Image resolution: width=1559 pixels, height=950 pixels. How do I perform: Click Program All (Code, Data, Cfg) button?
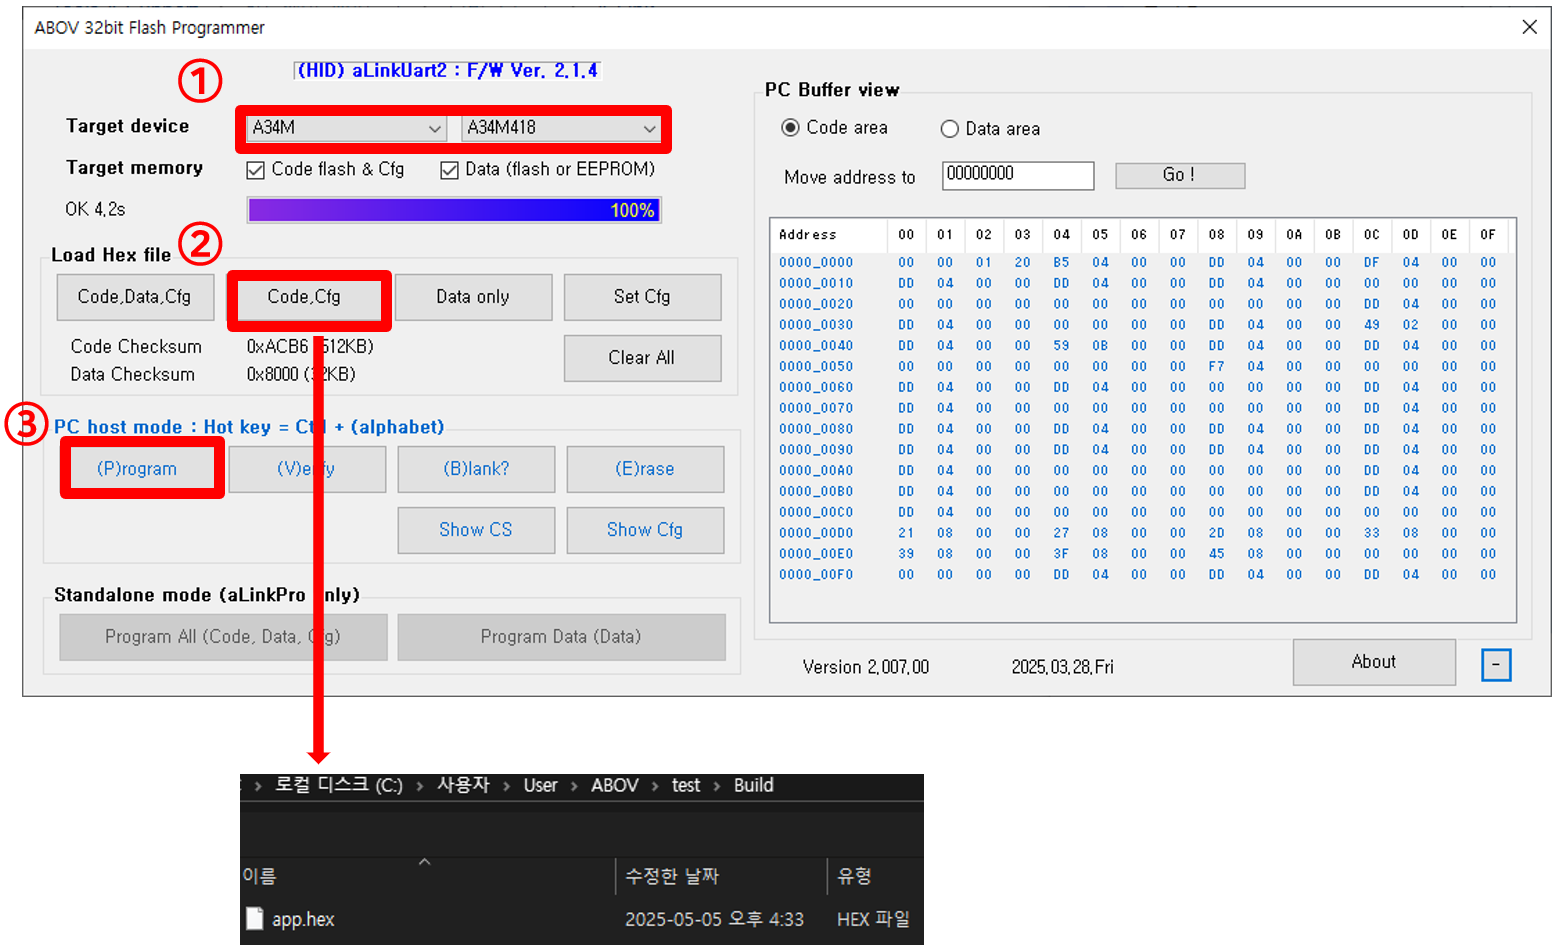pyautogui.click(x=223, y=637)
